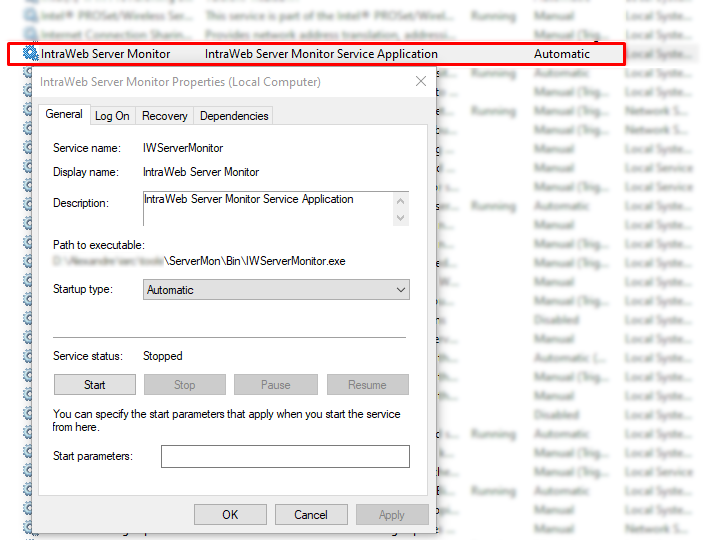This screenshot has width=711, height=540.
Task: Click the Stopped service status text
Action: tap(163, 356)
